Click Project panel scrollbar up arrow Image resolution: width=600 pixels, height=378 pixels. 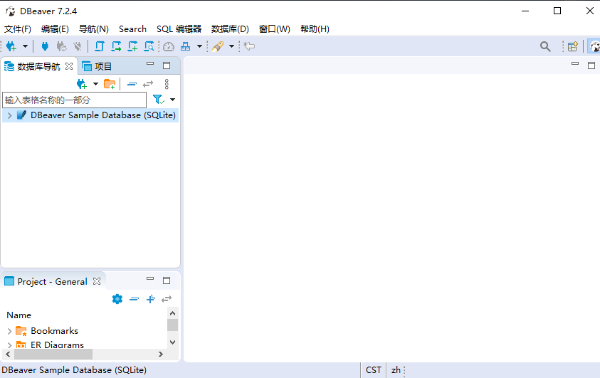pyautogui.click(x=173, y=313)
